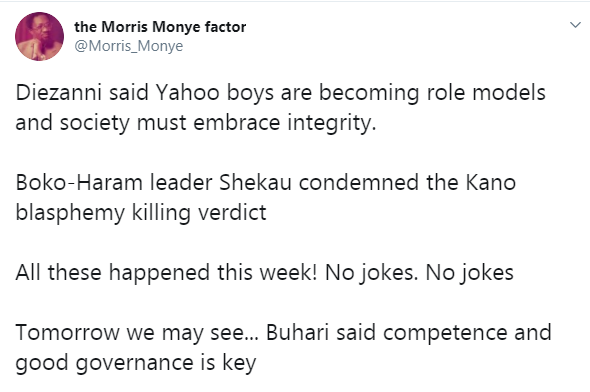This screenshot has height=392, width=590.
Task: Click the word 'Diezanni' in tweet
Action: point(58,93)
